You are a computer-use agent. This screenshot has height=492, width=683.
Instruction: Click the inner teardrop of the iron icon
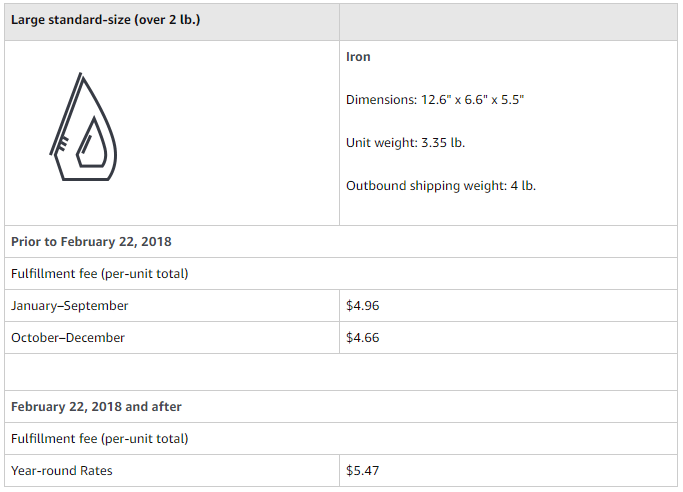coord(92,142)
